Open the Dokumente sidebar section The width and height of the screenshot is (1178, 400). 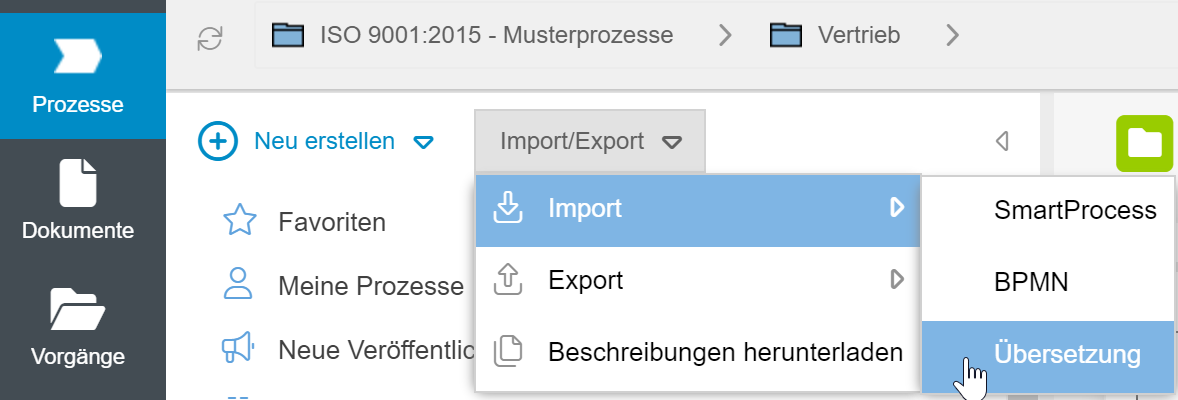pyautogui.click(x=78, y=201)
